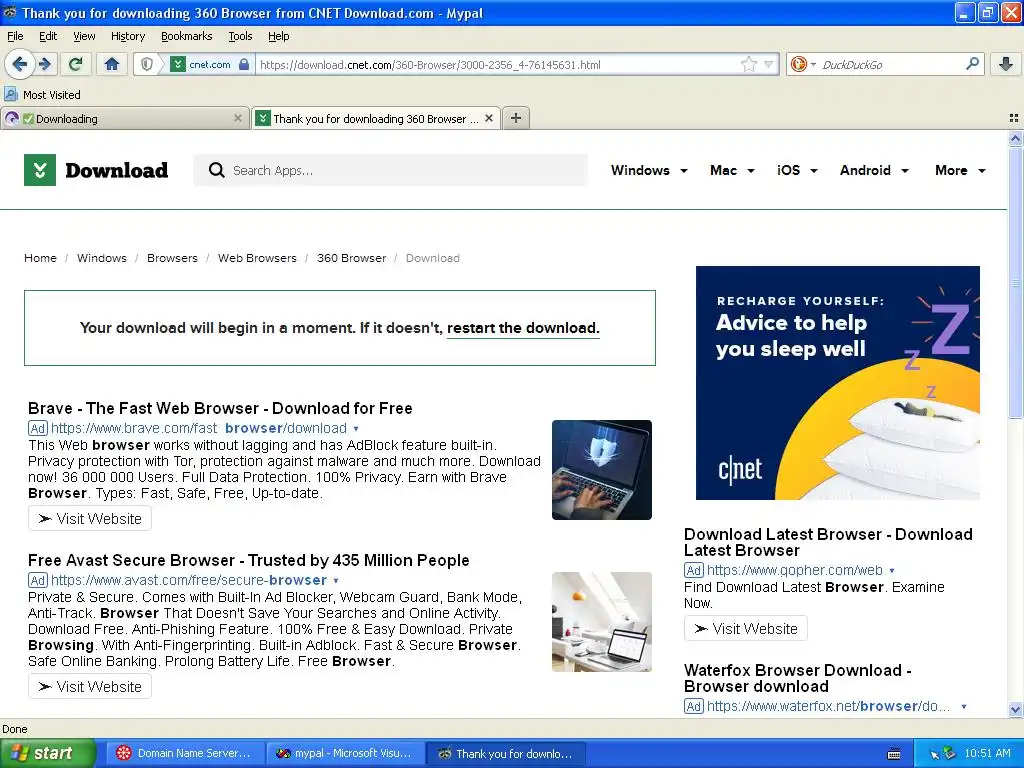
Task: Open a new tab with plus button
Action: (516, 118)
